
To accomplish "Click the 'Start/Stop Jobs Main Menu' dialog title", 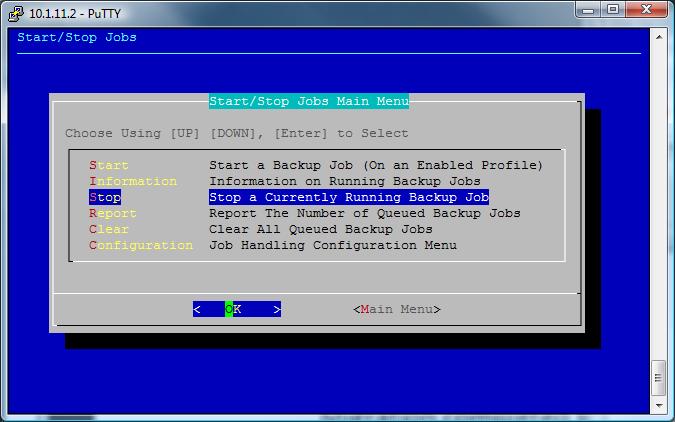I will coord(309,101).
